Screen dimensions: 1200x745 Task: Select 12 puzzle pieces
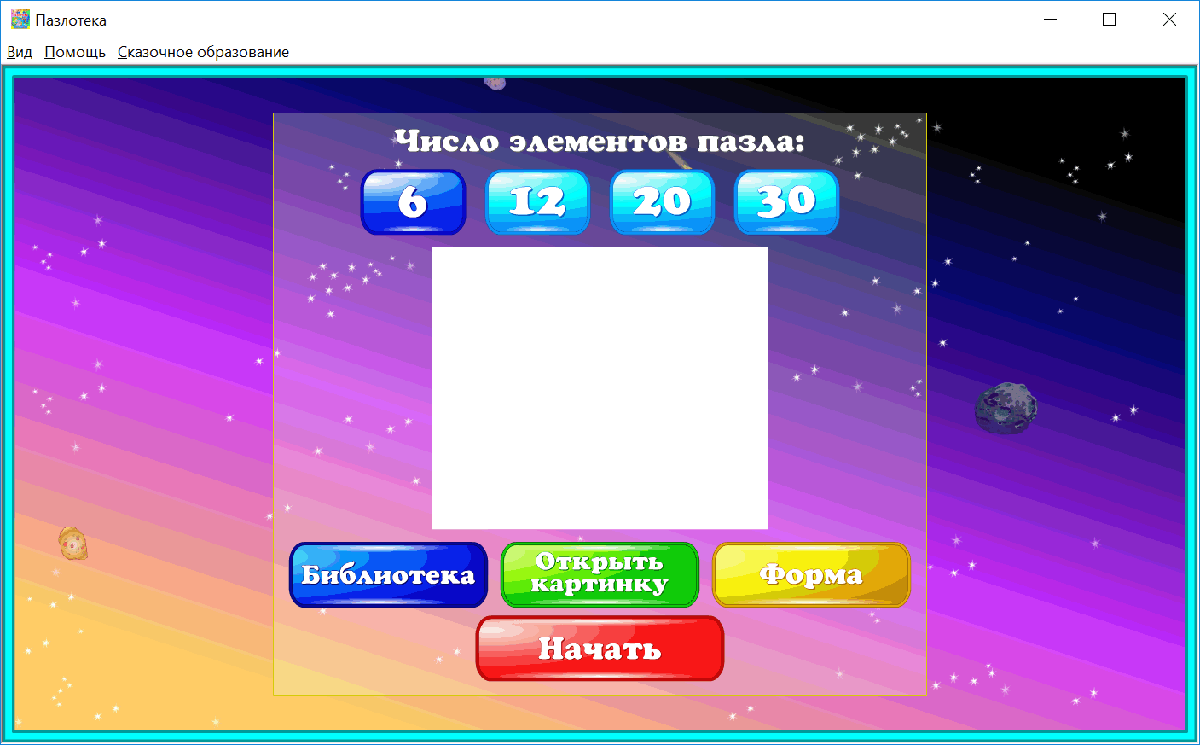(x=537, y=202)
